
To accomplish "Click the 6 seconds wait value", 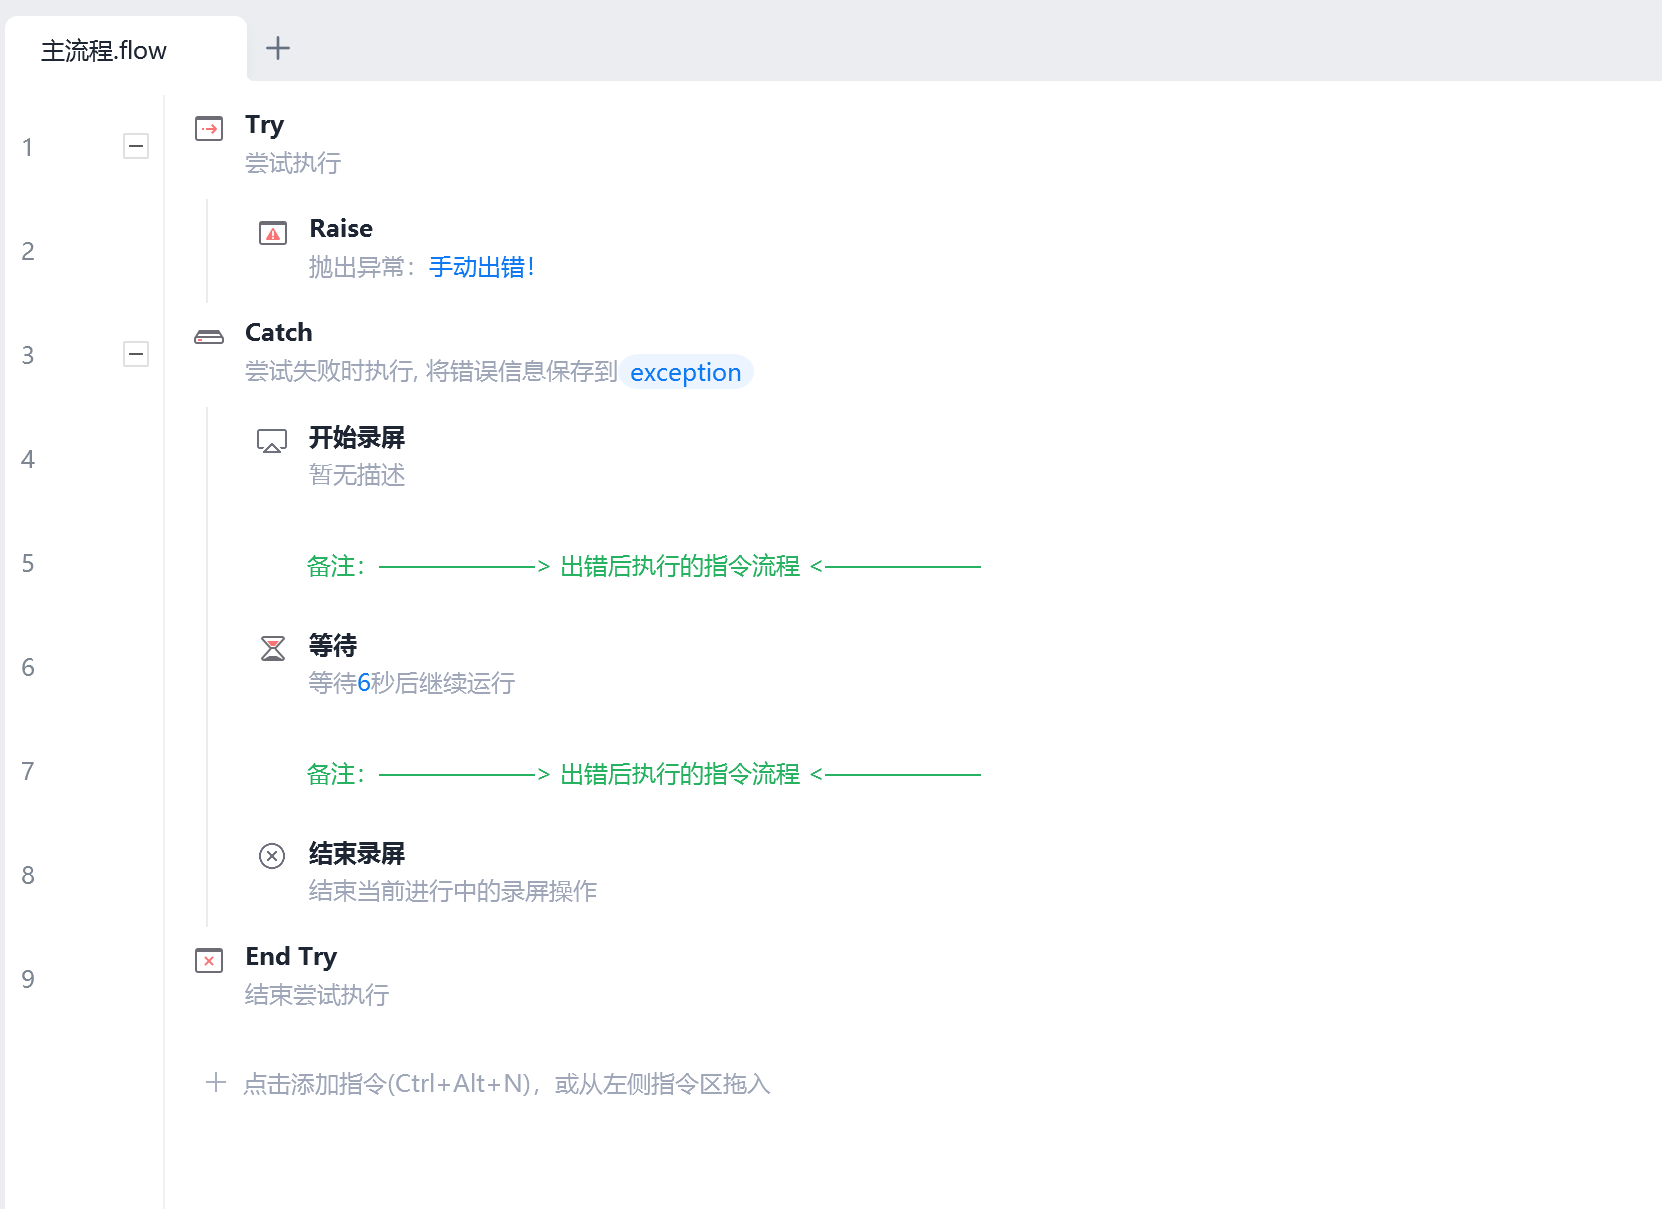I will click(364, 683).
